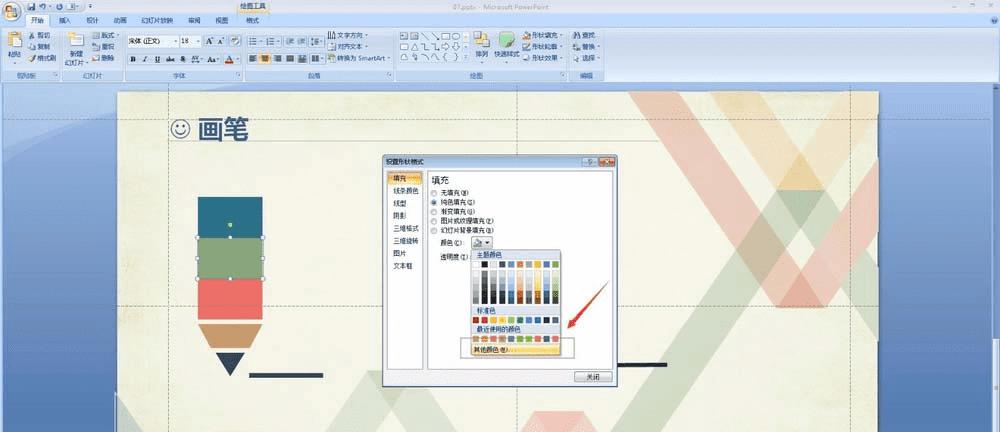Click the New Slide (新建幻灯片) icon
The width and height of the screenshot is (1000, 432).
(76, 40)
